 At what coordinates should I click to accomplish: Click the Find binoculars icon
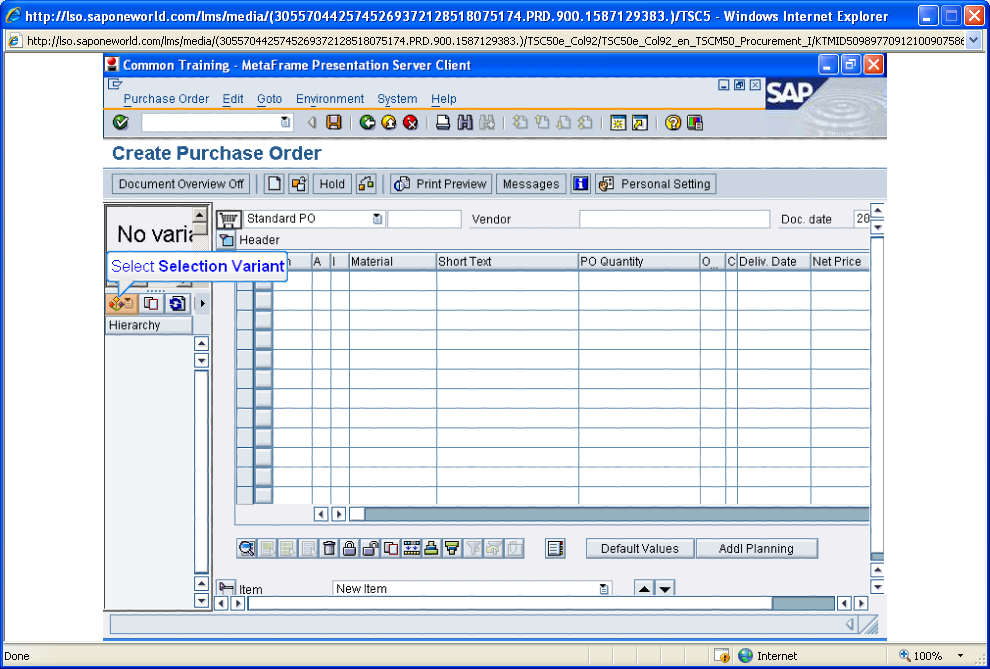pos(465,122)
